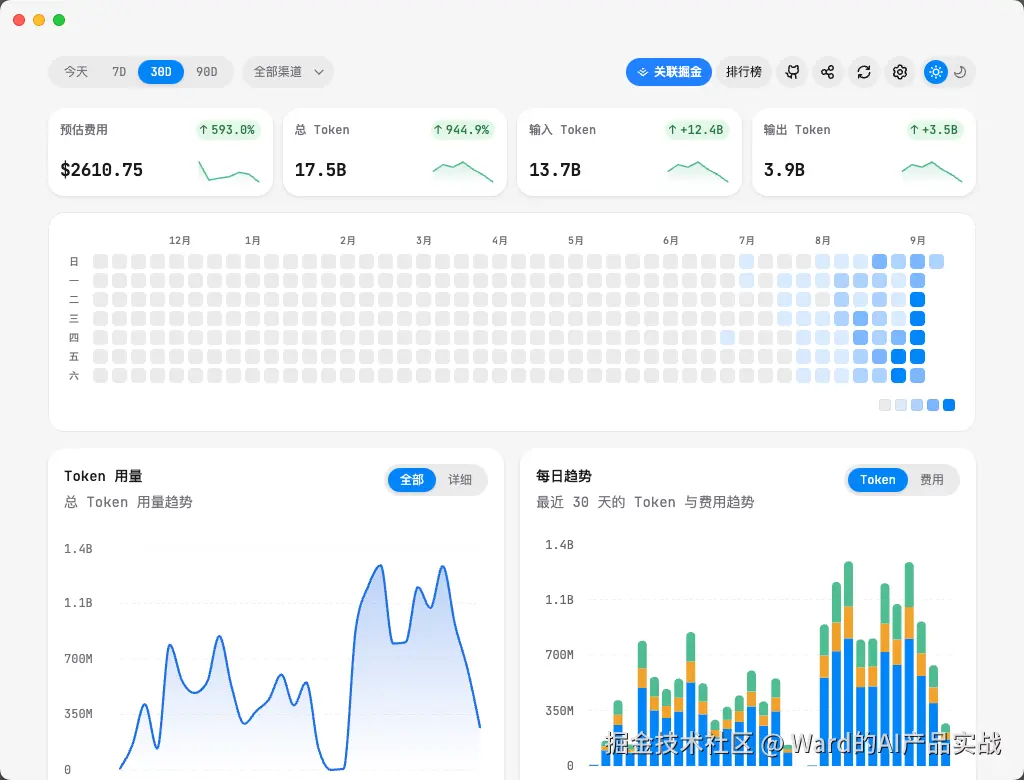The width and height of the screenshot is (1024, 780).
Task: Click the $2610.75 estimated cost value
Action: [101, 170]
